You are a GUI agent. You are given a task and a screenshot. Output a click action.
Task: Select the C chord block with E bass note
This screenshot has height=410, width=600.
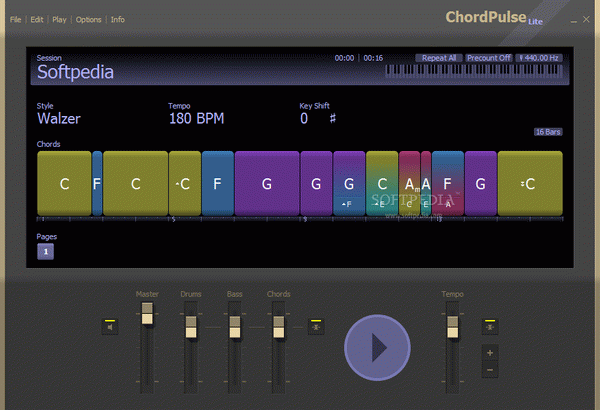[382, 183]
